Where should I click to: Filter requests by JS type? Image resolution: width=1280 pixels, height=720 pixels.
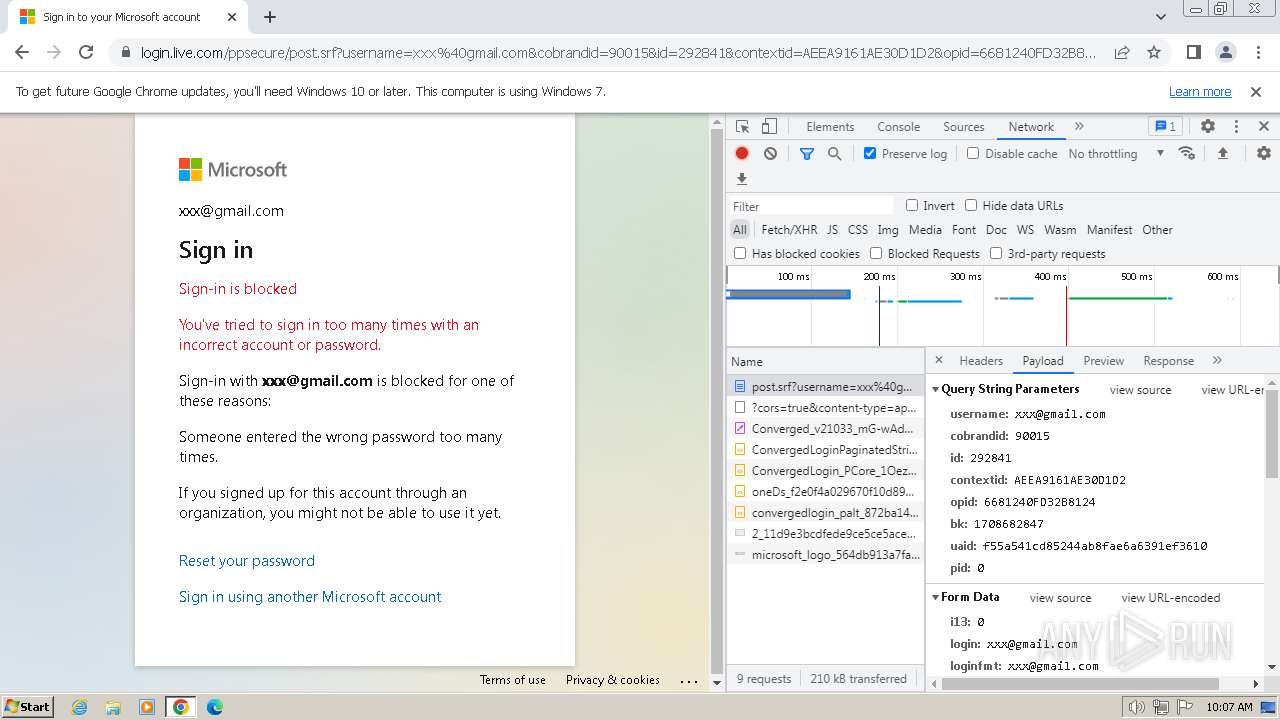click(832, 230)
